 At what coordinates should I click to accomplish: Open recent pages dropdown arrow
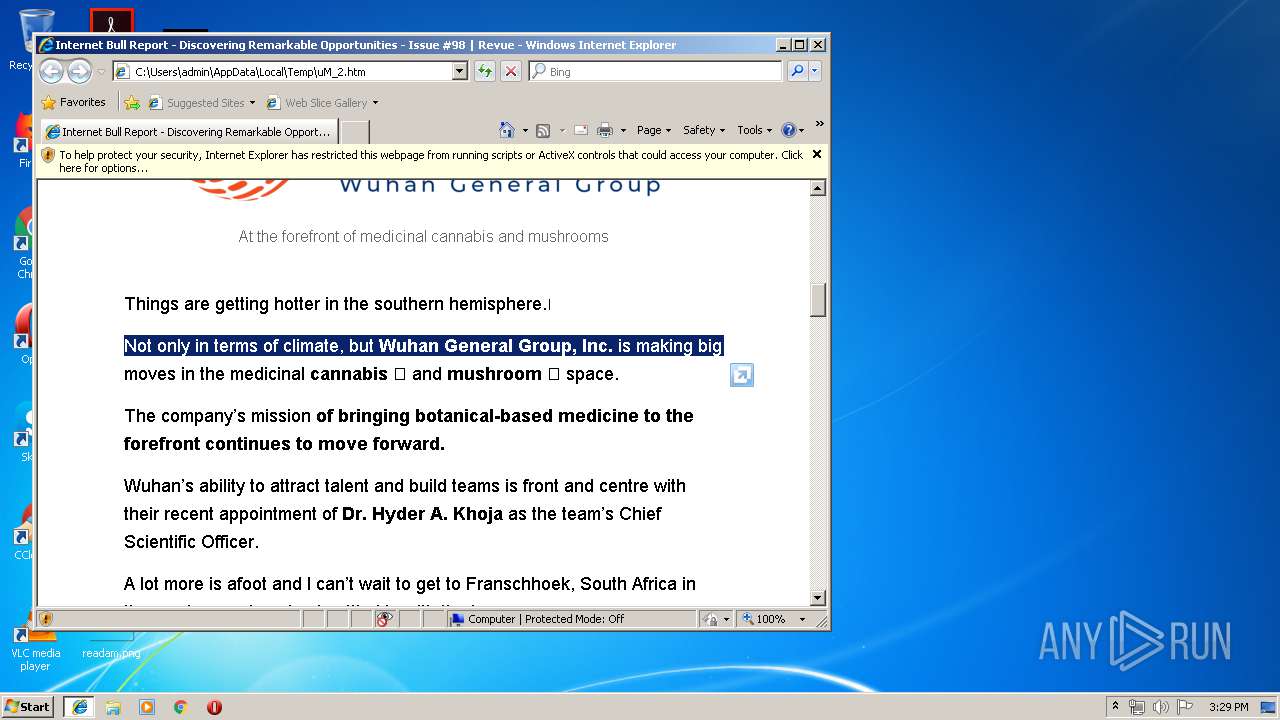(x=101, y=72)
